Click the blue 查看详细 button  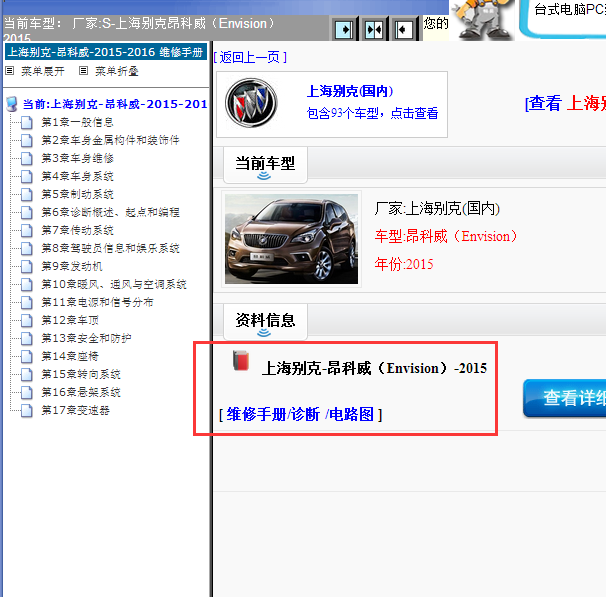[565, 398]
